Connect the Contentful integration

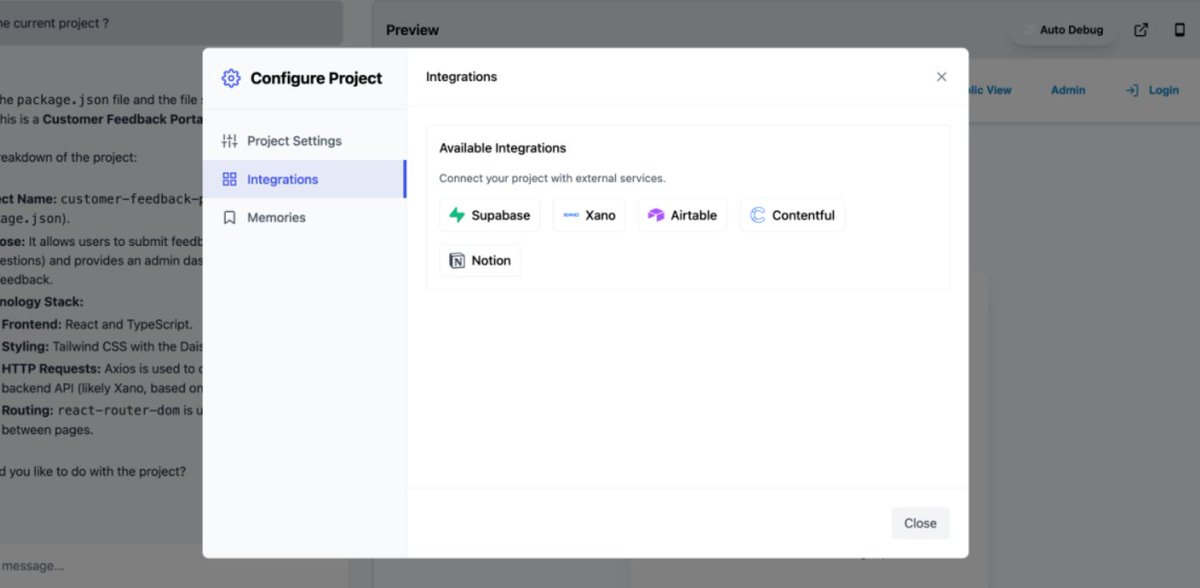click(x=792, y=215)
